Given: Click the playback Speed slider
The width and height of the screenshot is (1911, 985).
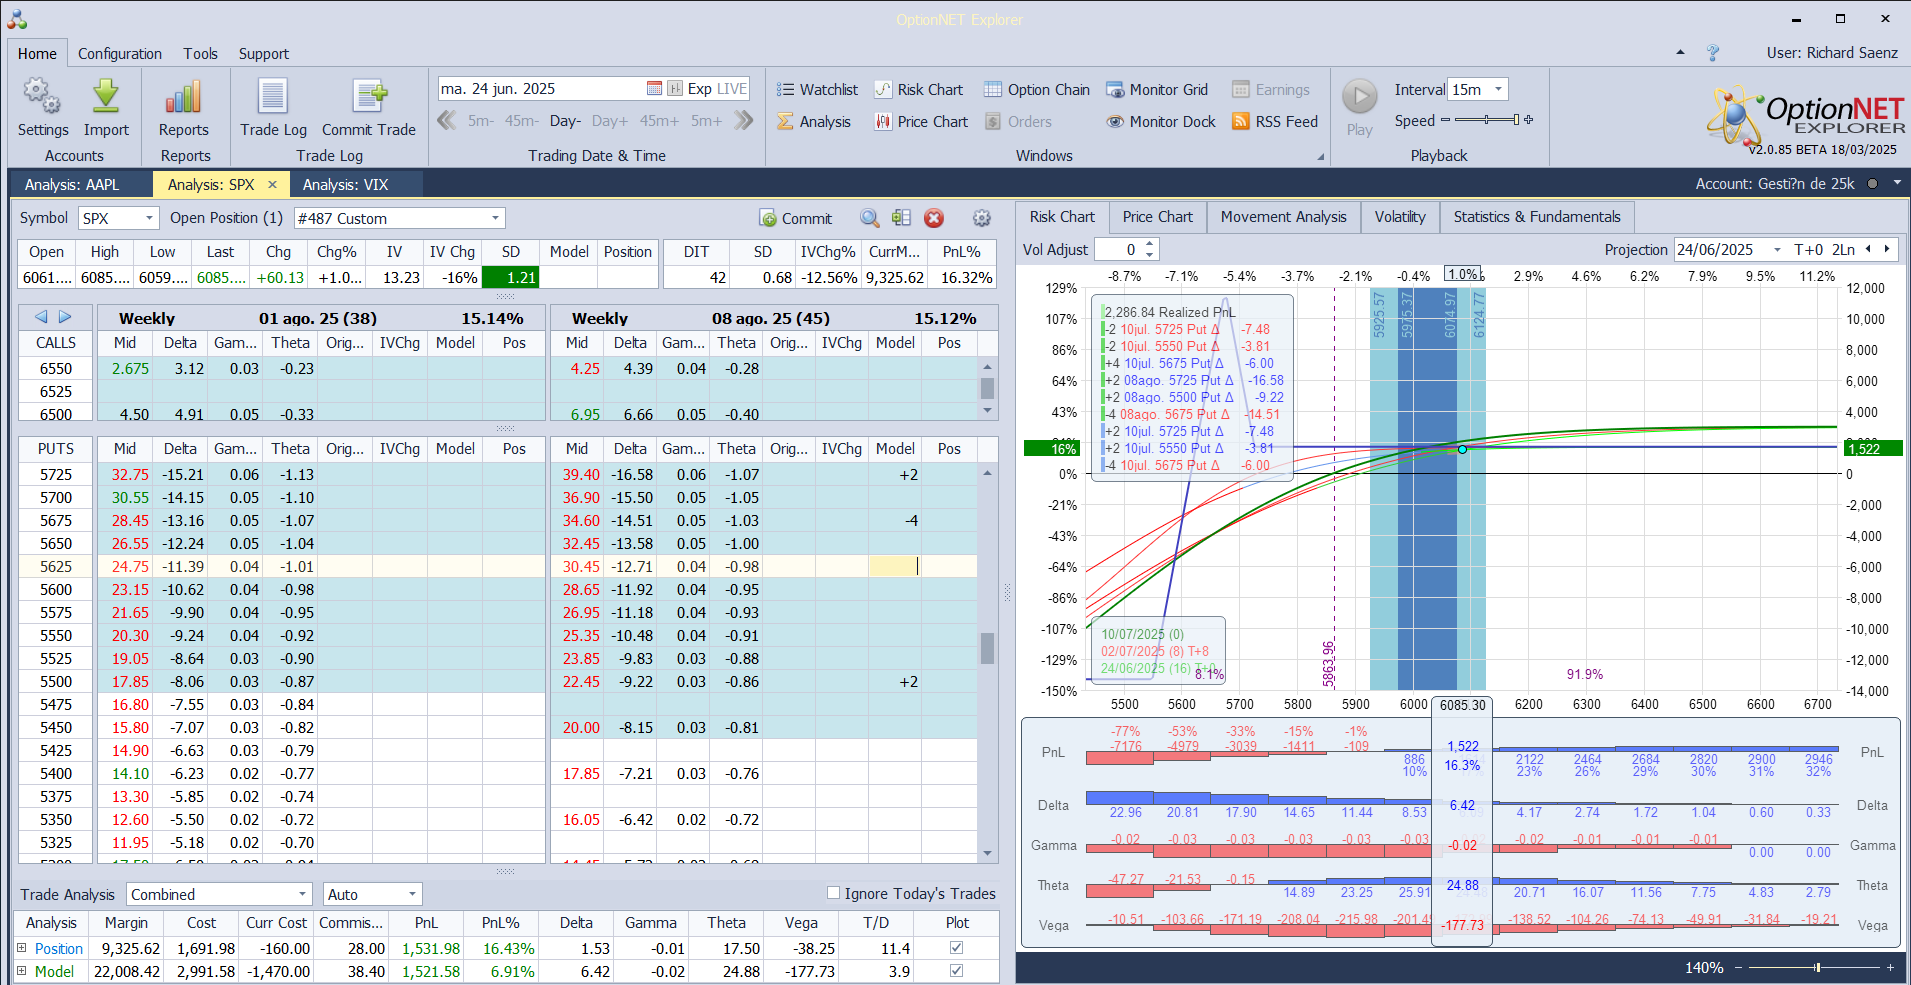Looking at the screenshot, I should [x=1487, y=120].
